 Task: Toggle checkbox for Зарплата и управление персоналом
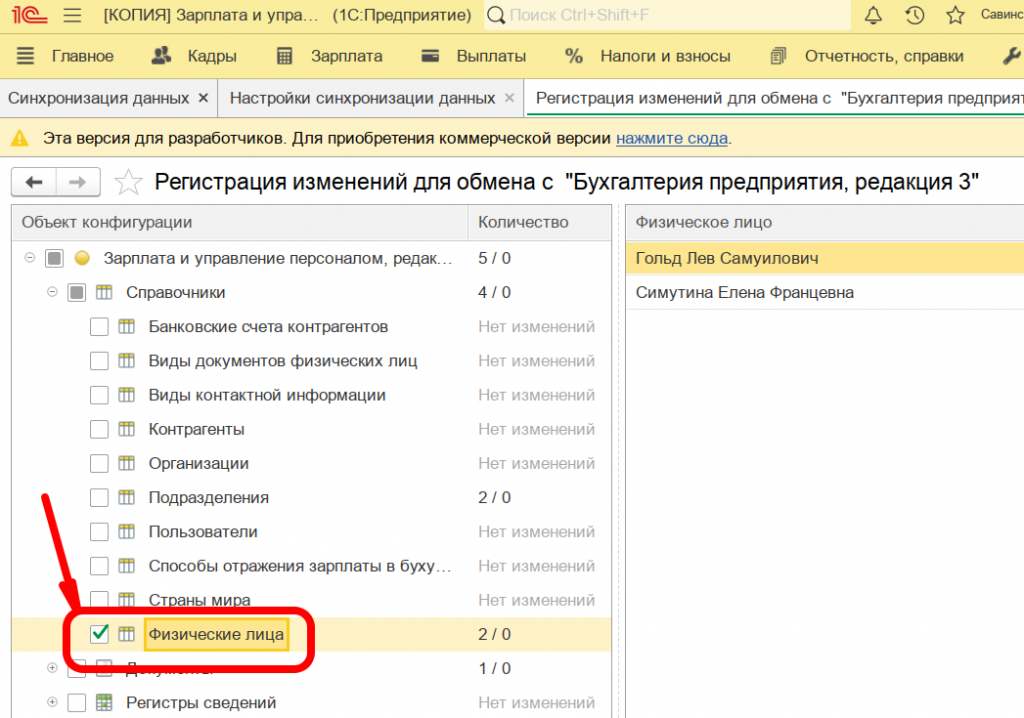point(54,258)
